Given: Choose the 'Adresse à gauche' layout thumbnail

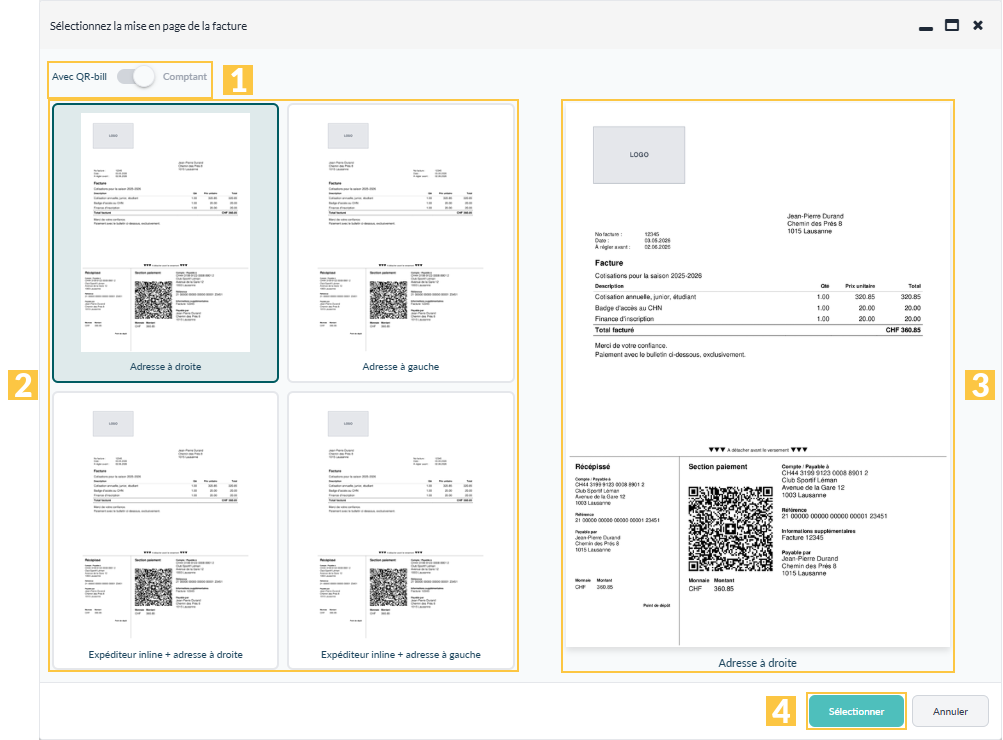Looking at the screenshot, I should pos(401,243).
